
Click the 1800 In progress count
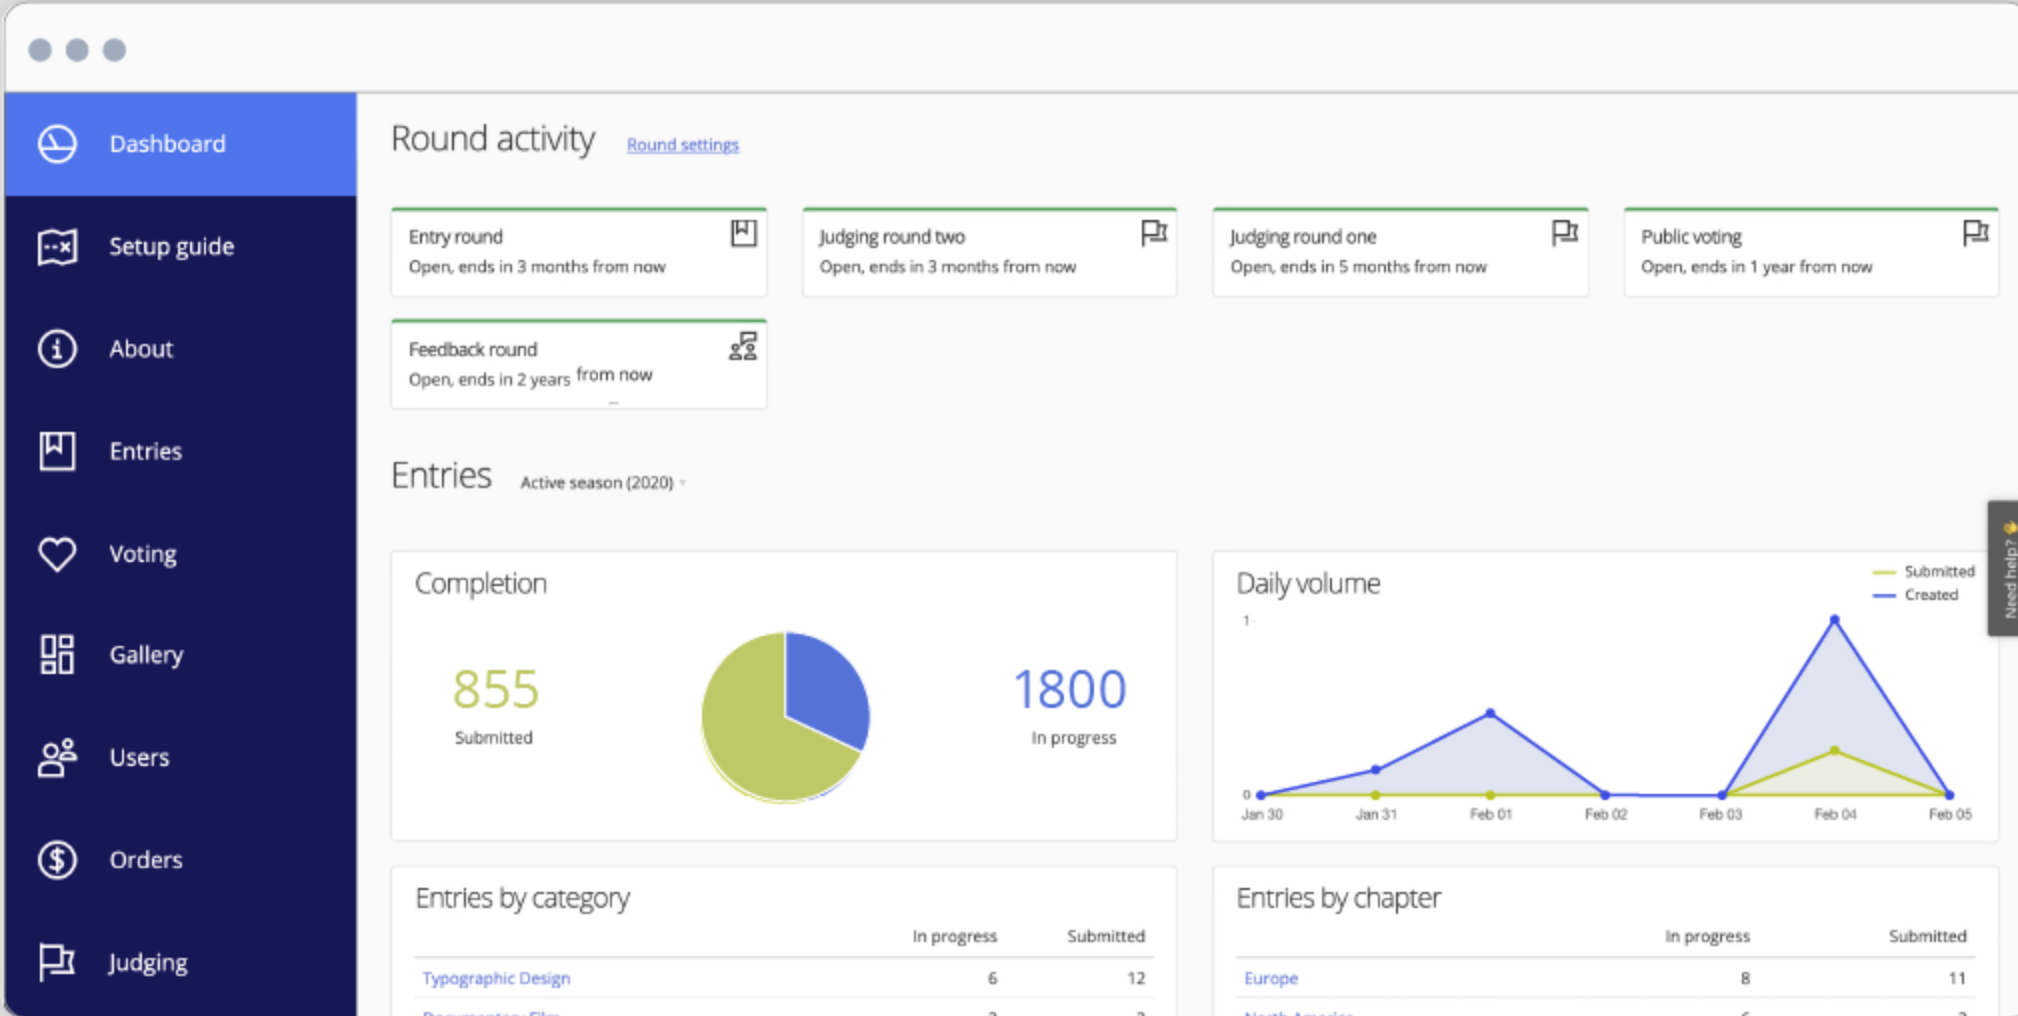pos(1070,690)
